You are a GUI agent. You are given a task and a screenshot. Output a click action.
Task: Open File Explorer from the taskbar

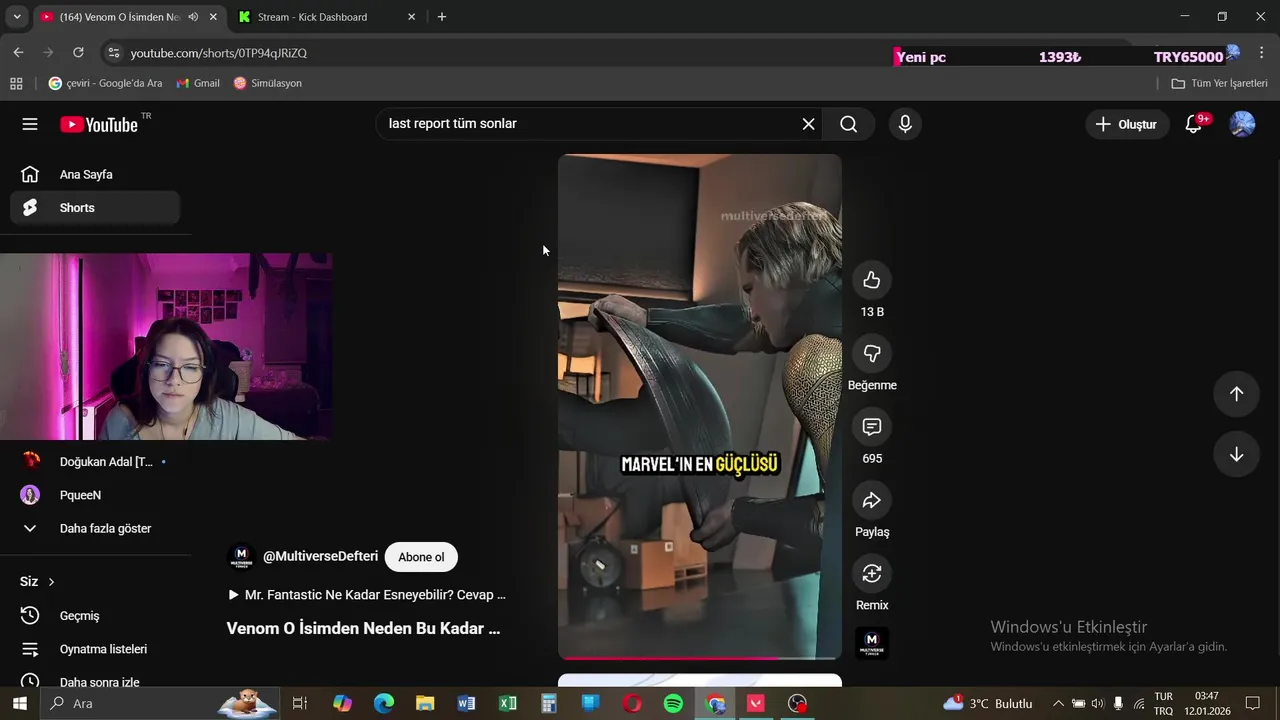pyautogui.click(x=425, y=703)
